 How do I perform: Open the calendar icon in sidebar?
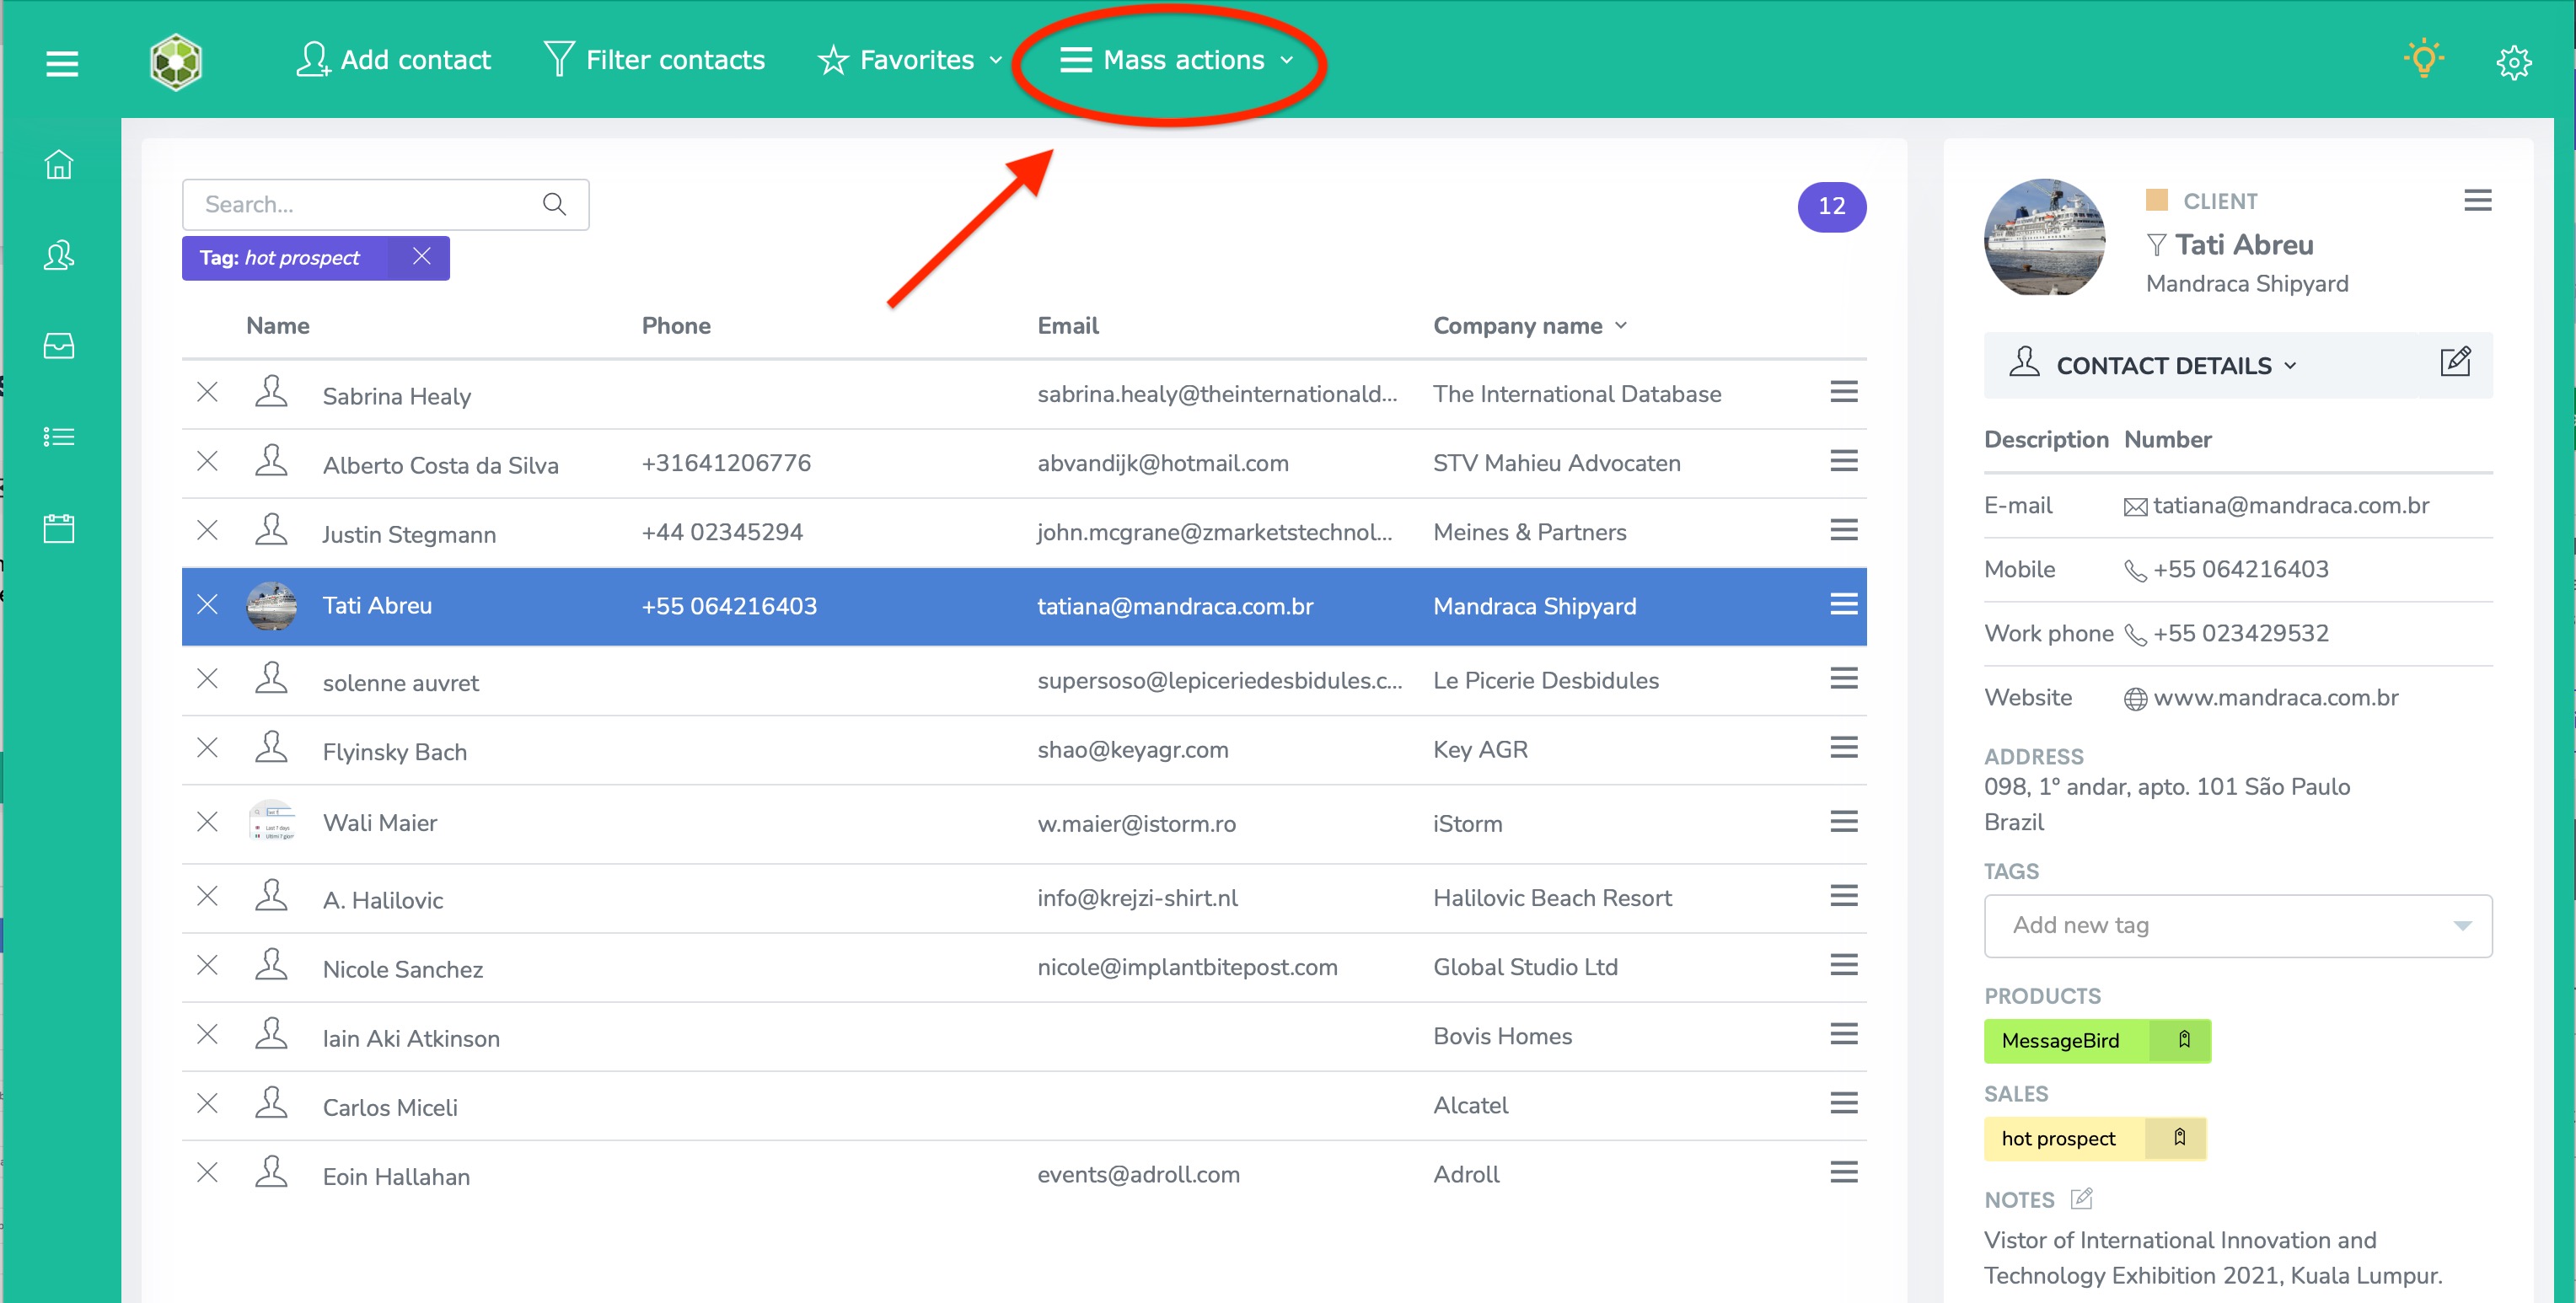59,528
